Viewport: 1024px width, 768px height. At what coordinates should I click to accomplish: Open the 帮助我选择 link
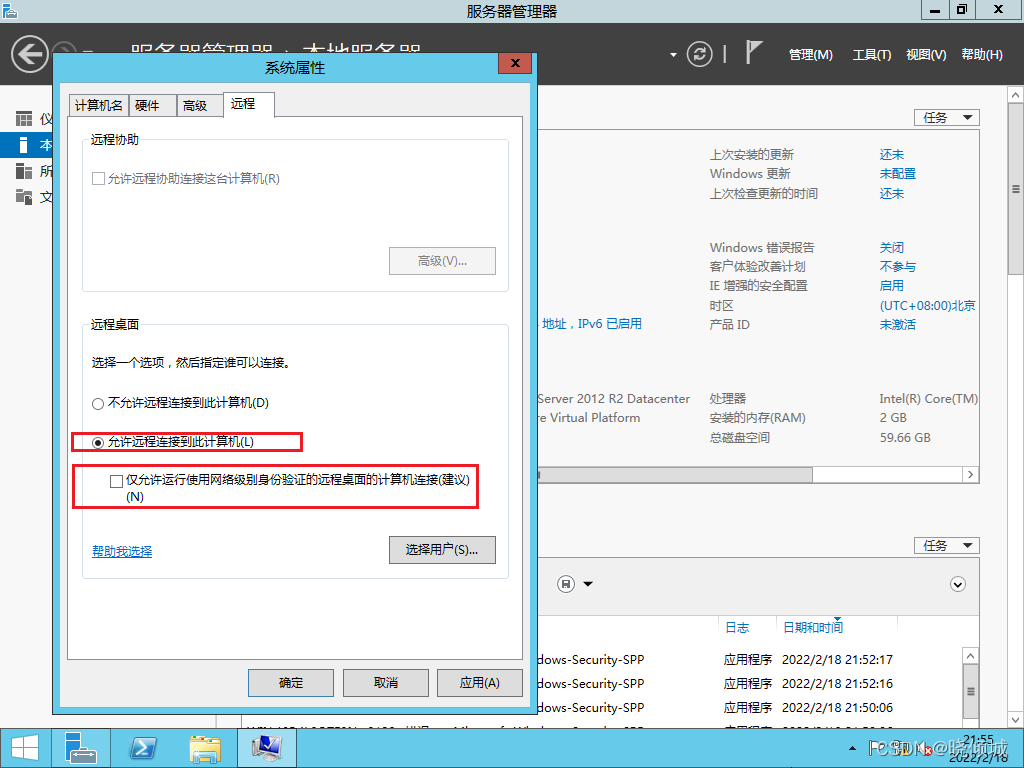click(x=122, y=551)
